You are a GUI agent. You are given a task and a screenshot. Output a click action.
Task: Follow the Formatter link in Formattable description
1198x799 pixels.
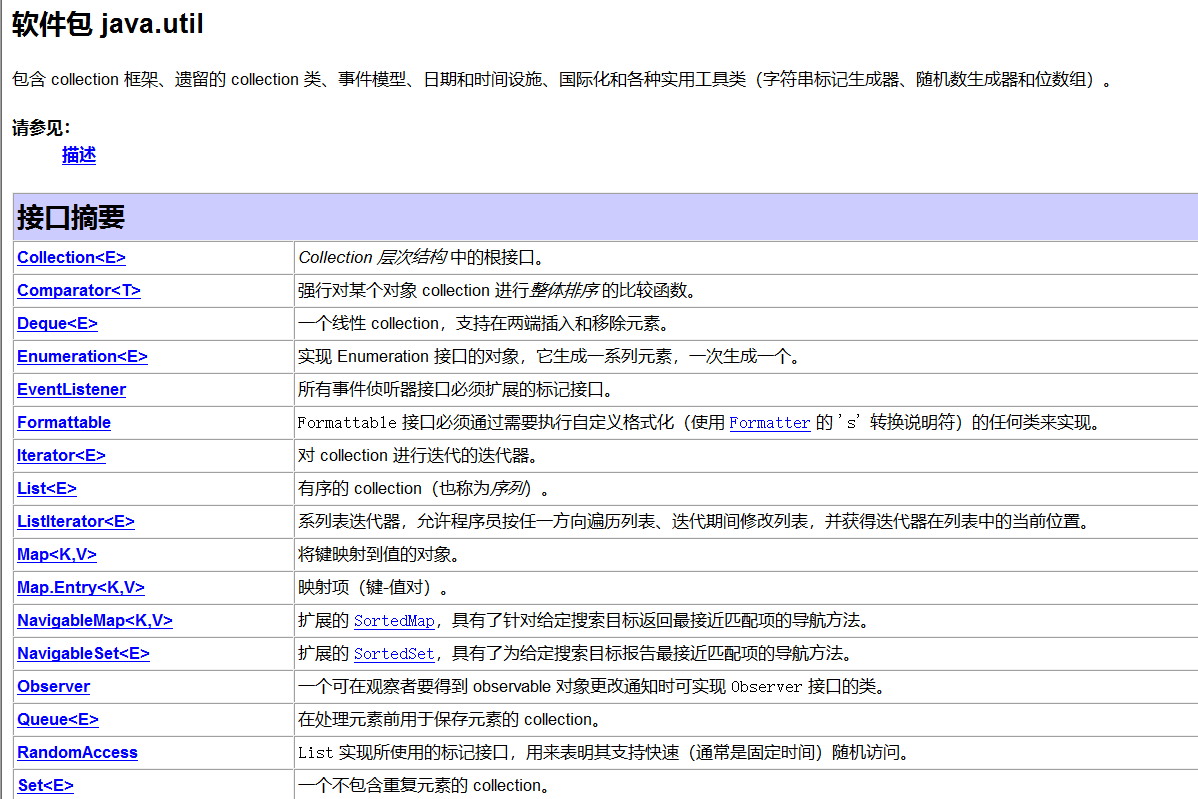click(x=769, y=422)
